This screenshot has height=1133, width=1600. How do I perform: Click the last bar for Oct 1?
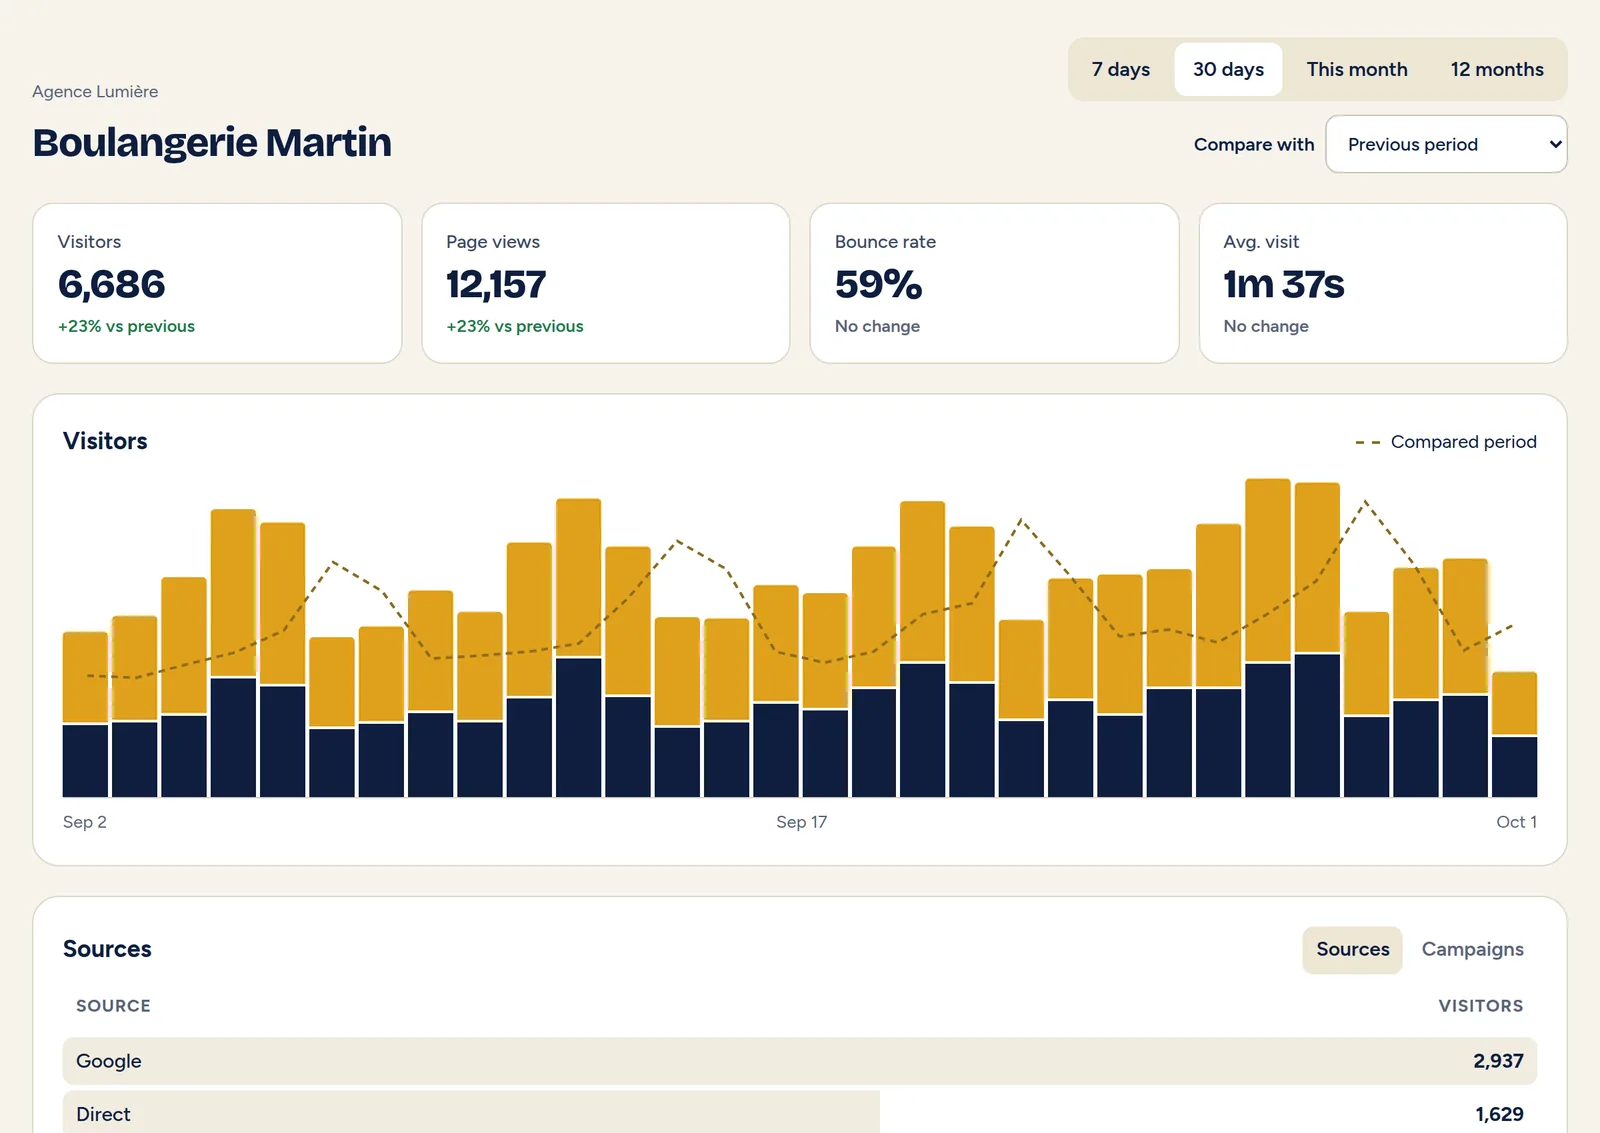[1514, 735]
